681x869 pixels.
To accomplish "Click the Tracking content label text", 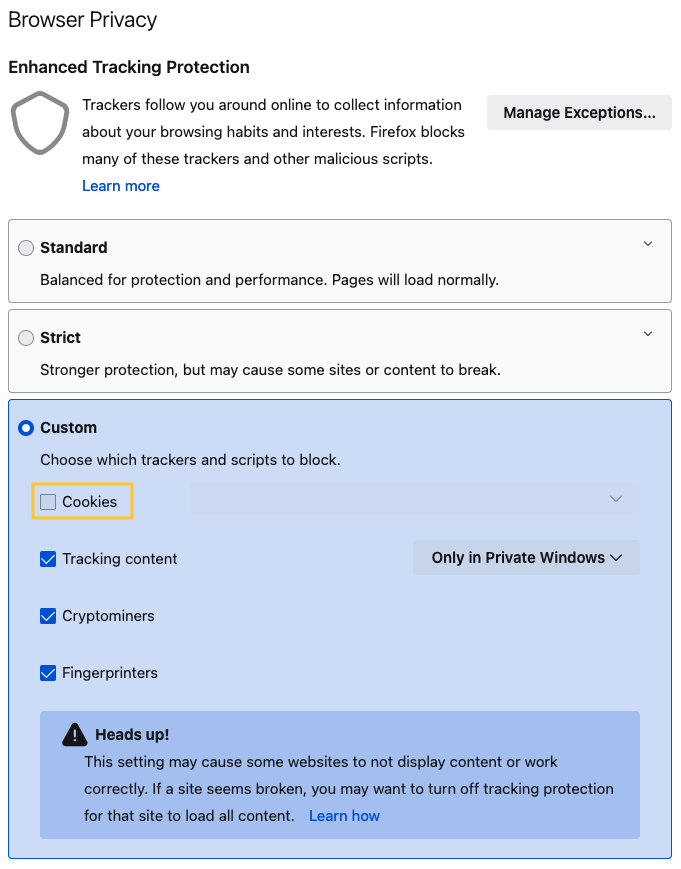I will [120, 559].
